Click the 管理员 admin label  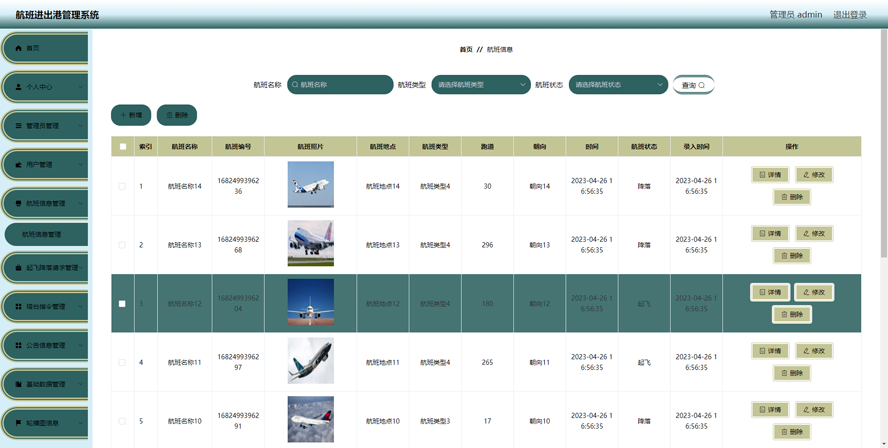tap(796, 15)
